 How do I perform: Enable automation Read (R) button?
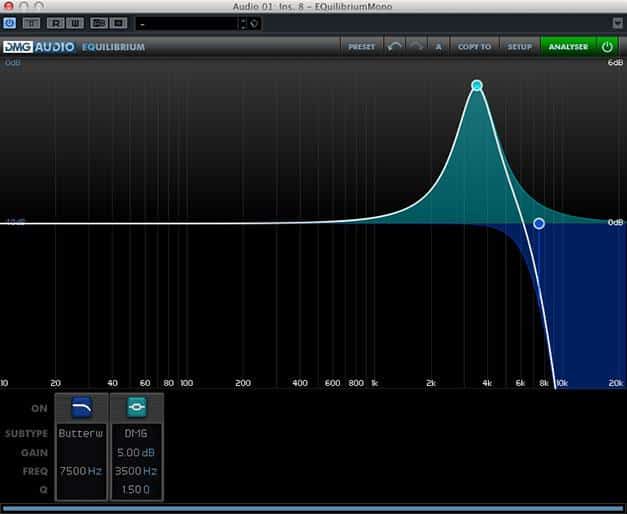click(x=56, y=23)
